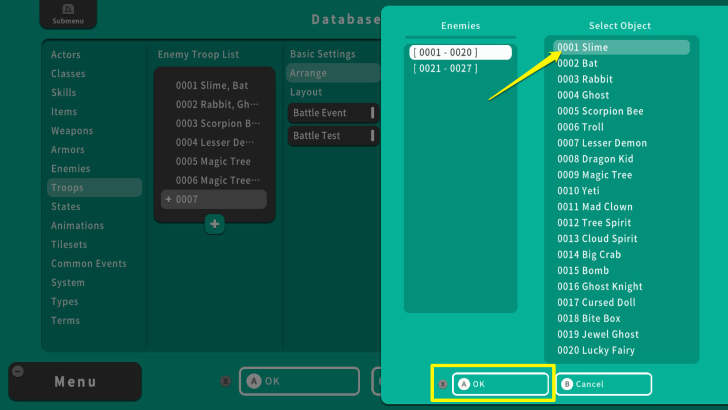Select troop 0004 Lesser Demon entry
The image size is (728, 410).
pyautogui.click(x=214, y=143)
